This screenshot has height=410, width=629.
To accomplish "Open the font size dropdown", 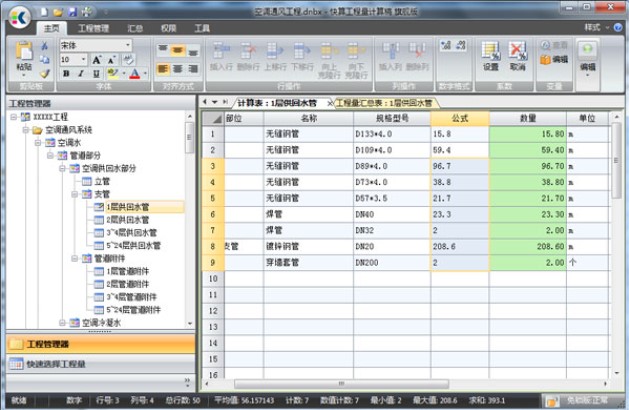I will [x=83, y=59].
